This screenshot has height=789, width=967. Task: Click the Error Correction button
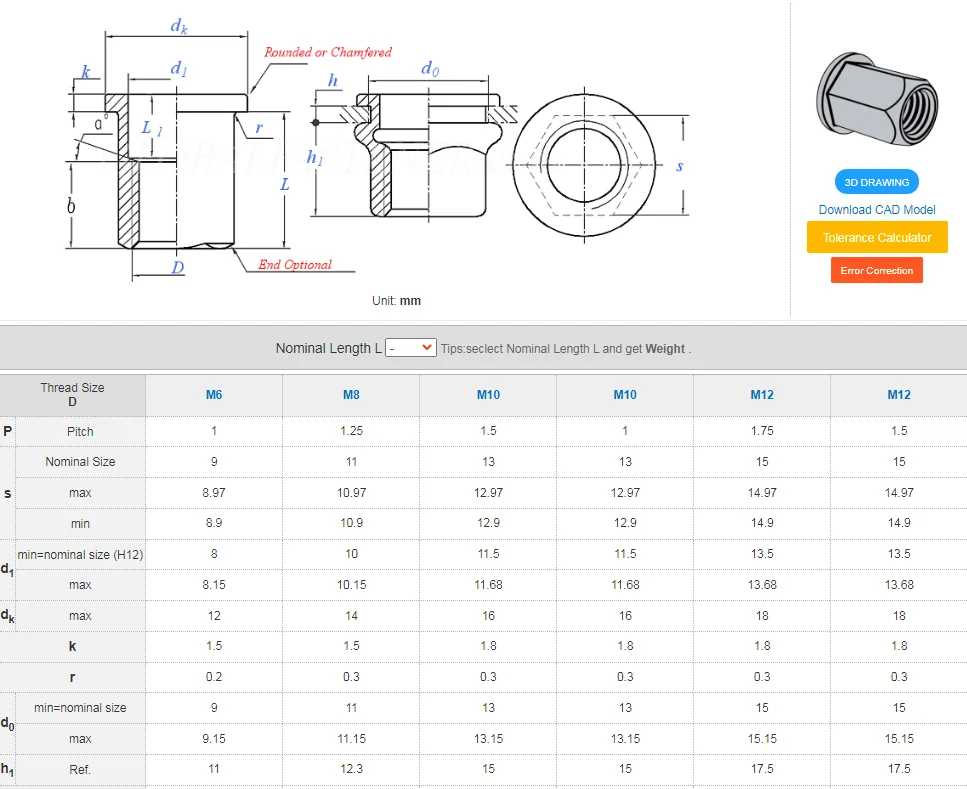click(x=875, y=270)
